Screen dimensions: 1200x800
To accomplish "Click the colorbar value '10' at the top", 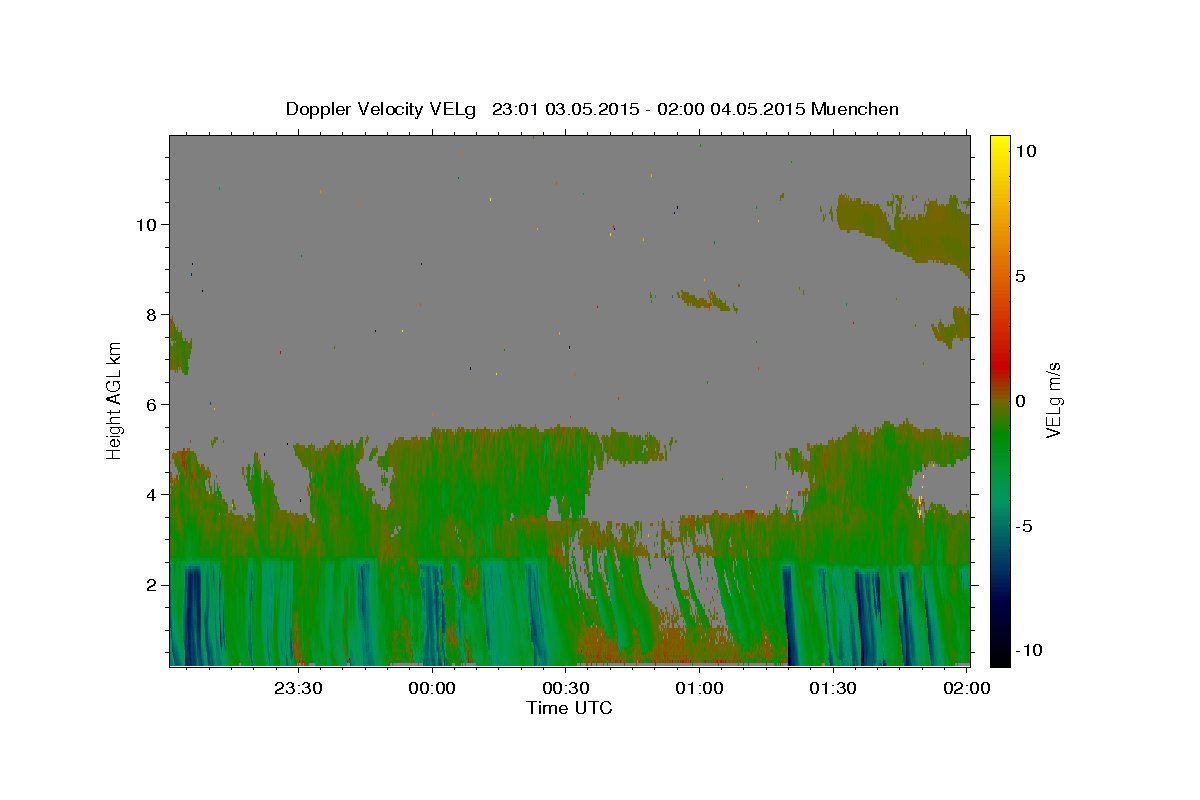I will click(x=1026, y=151).
